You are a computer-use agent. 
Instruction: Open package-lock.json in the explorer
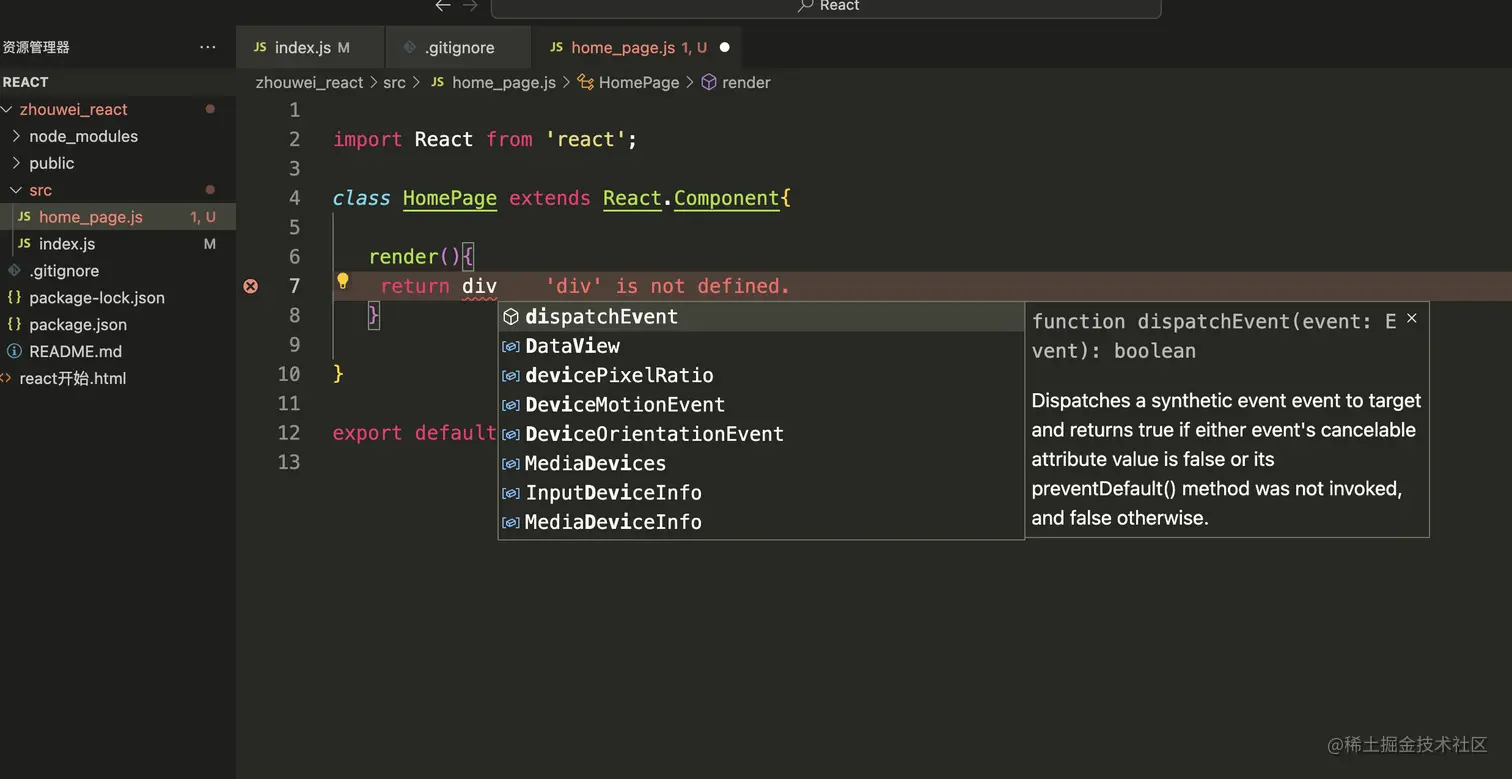click(118, 298)
